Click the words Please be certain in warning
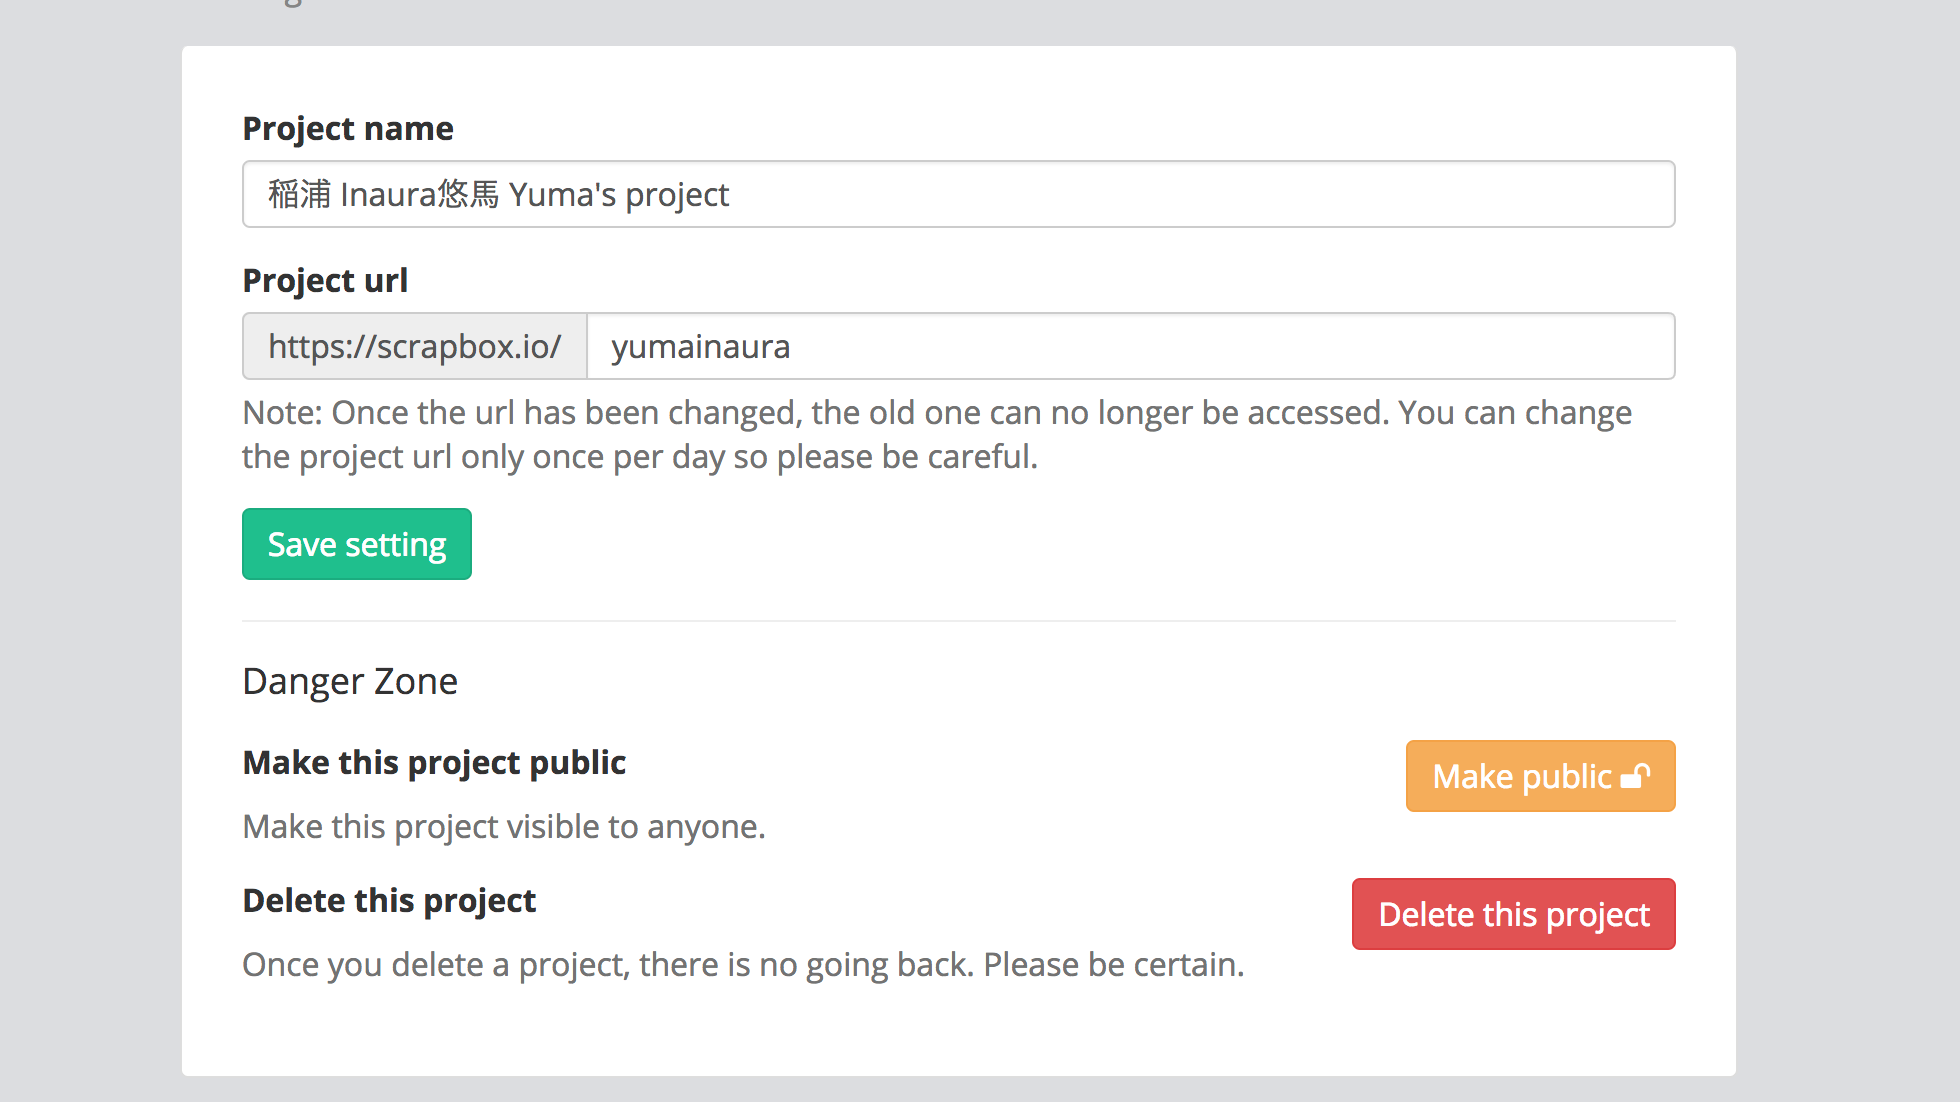1960x1102 pixels. coord(1113,964)
